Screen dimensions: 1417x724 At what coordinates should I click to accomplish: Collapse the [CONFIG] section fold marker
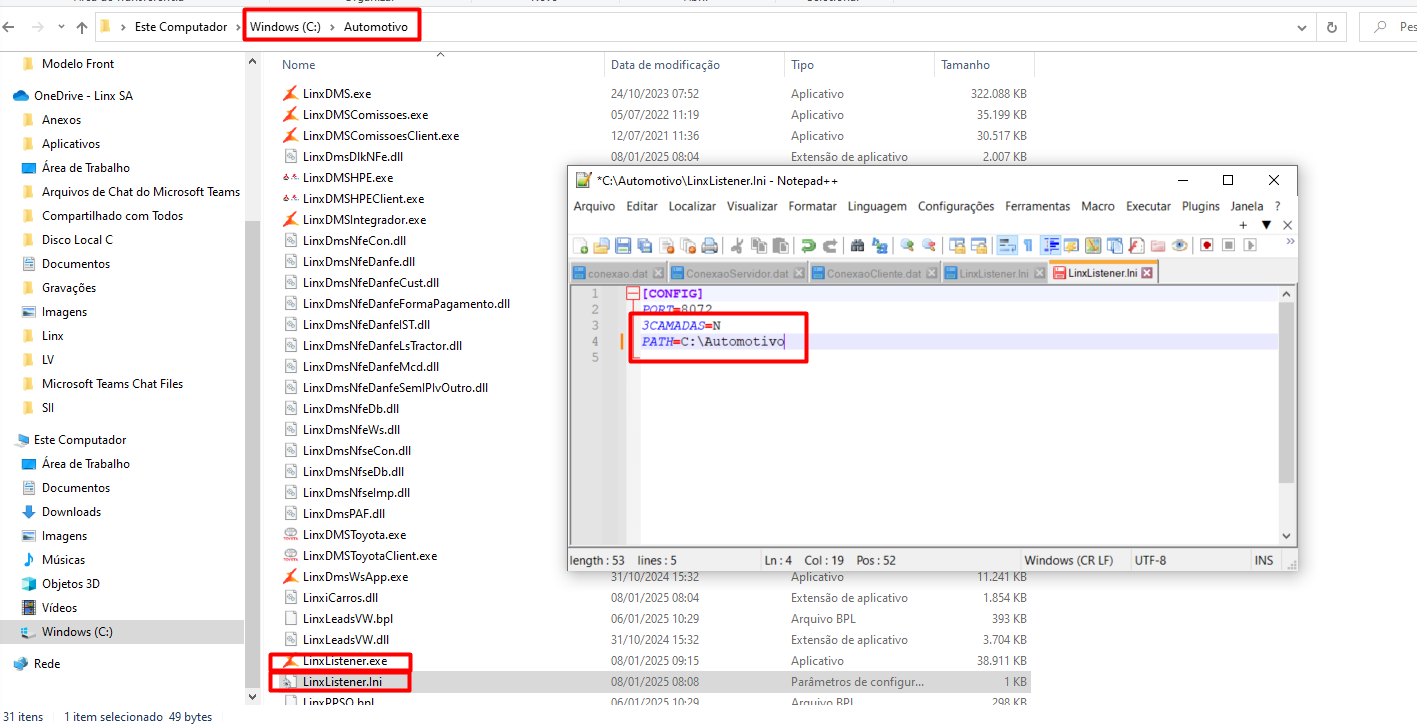pos(632,293)
